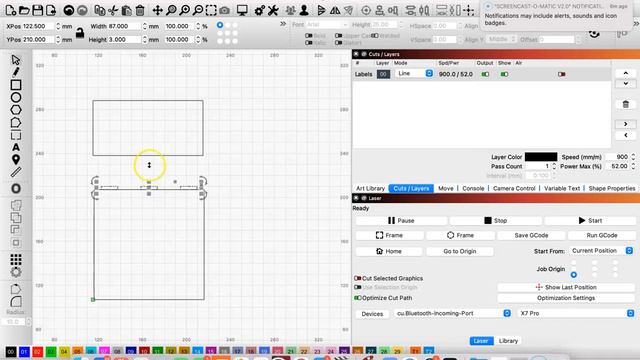This screenshot has width=640, height=360.
Task: Click the Width input field
Action: coord(124,26)
